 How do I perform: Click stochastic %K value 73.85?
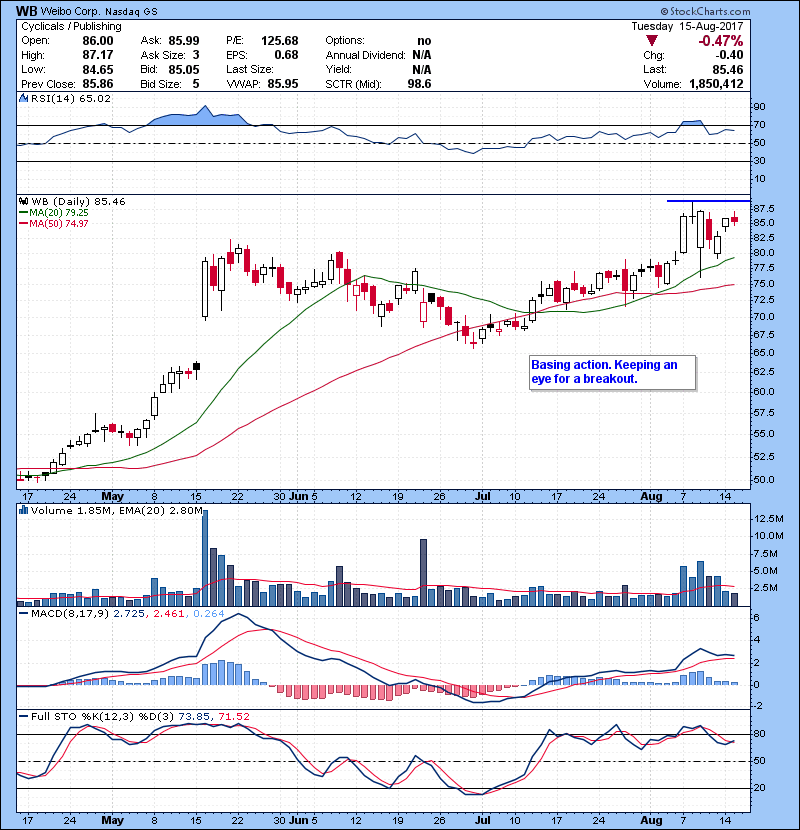194,716
